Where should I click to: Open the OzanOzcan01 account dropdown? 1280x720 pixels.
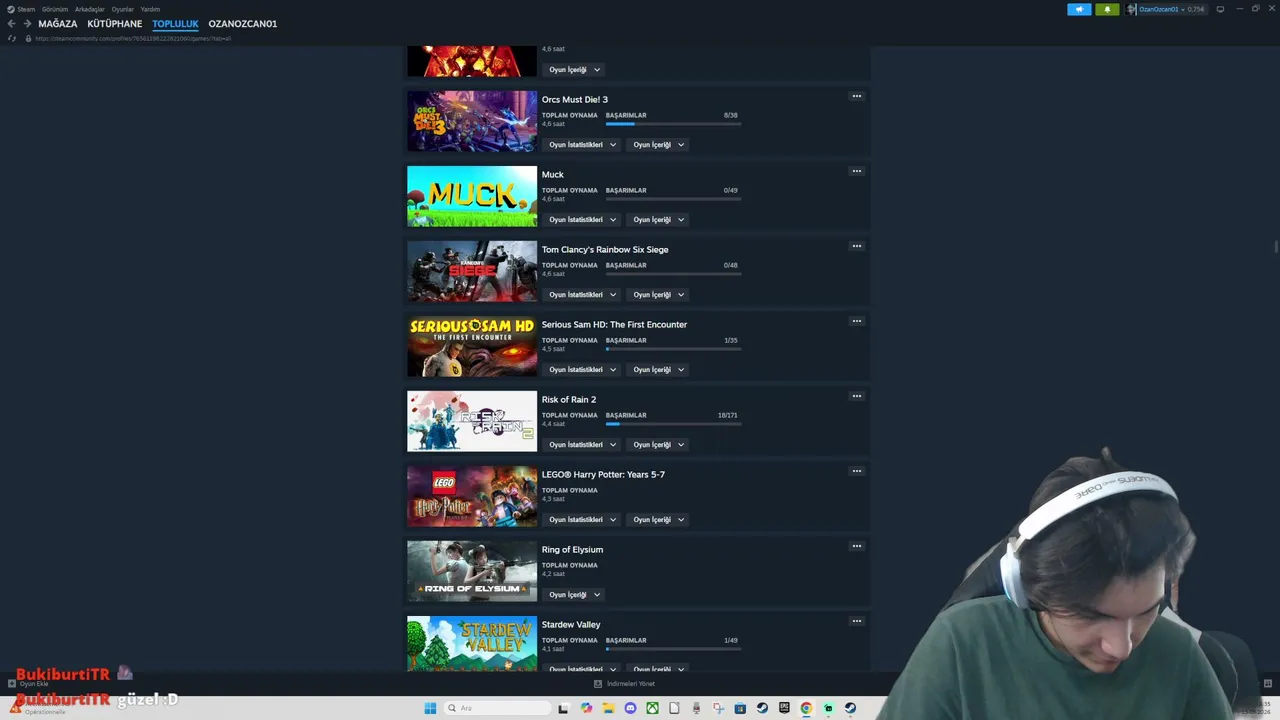1161,9
